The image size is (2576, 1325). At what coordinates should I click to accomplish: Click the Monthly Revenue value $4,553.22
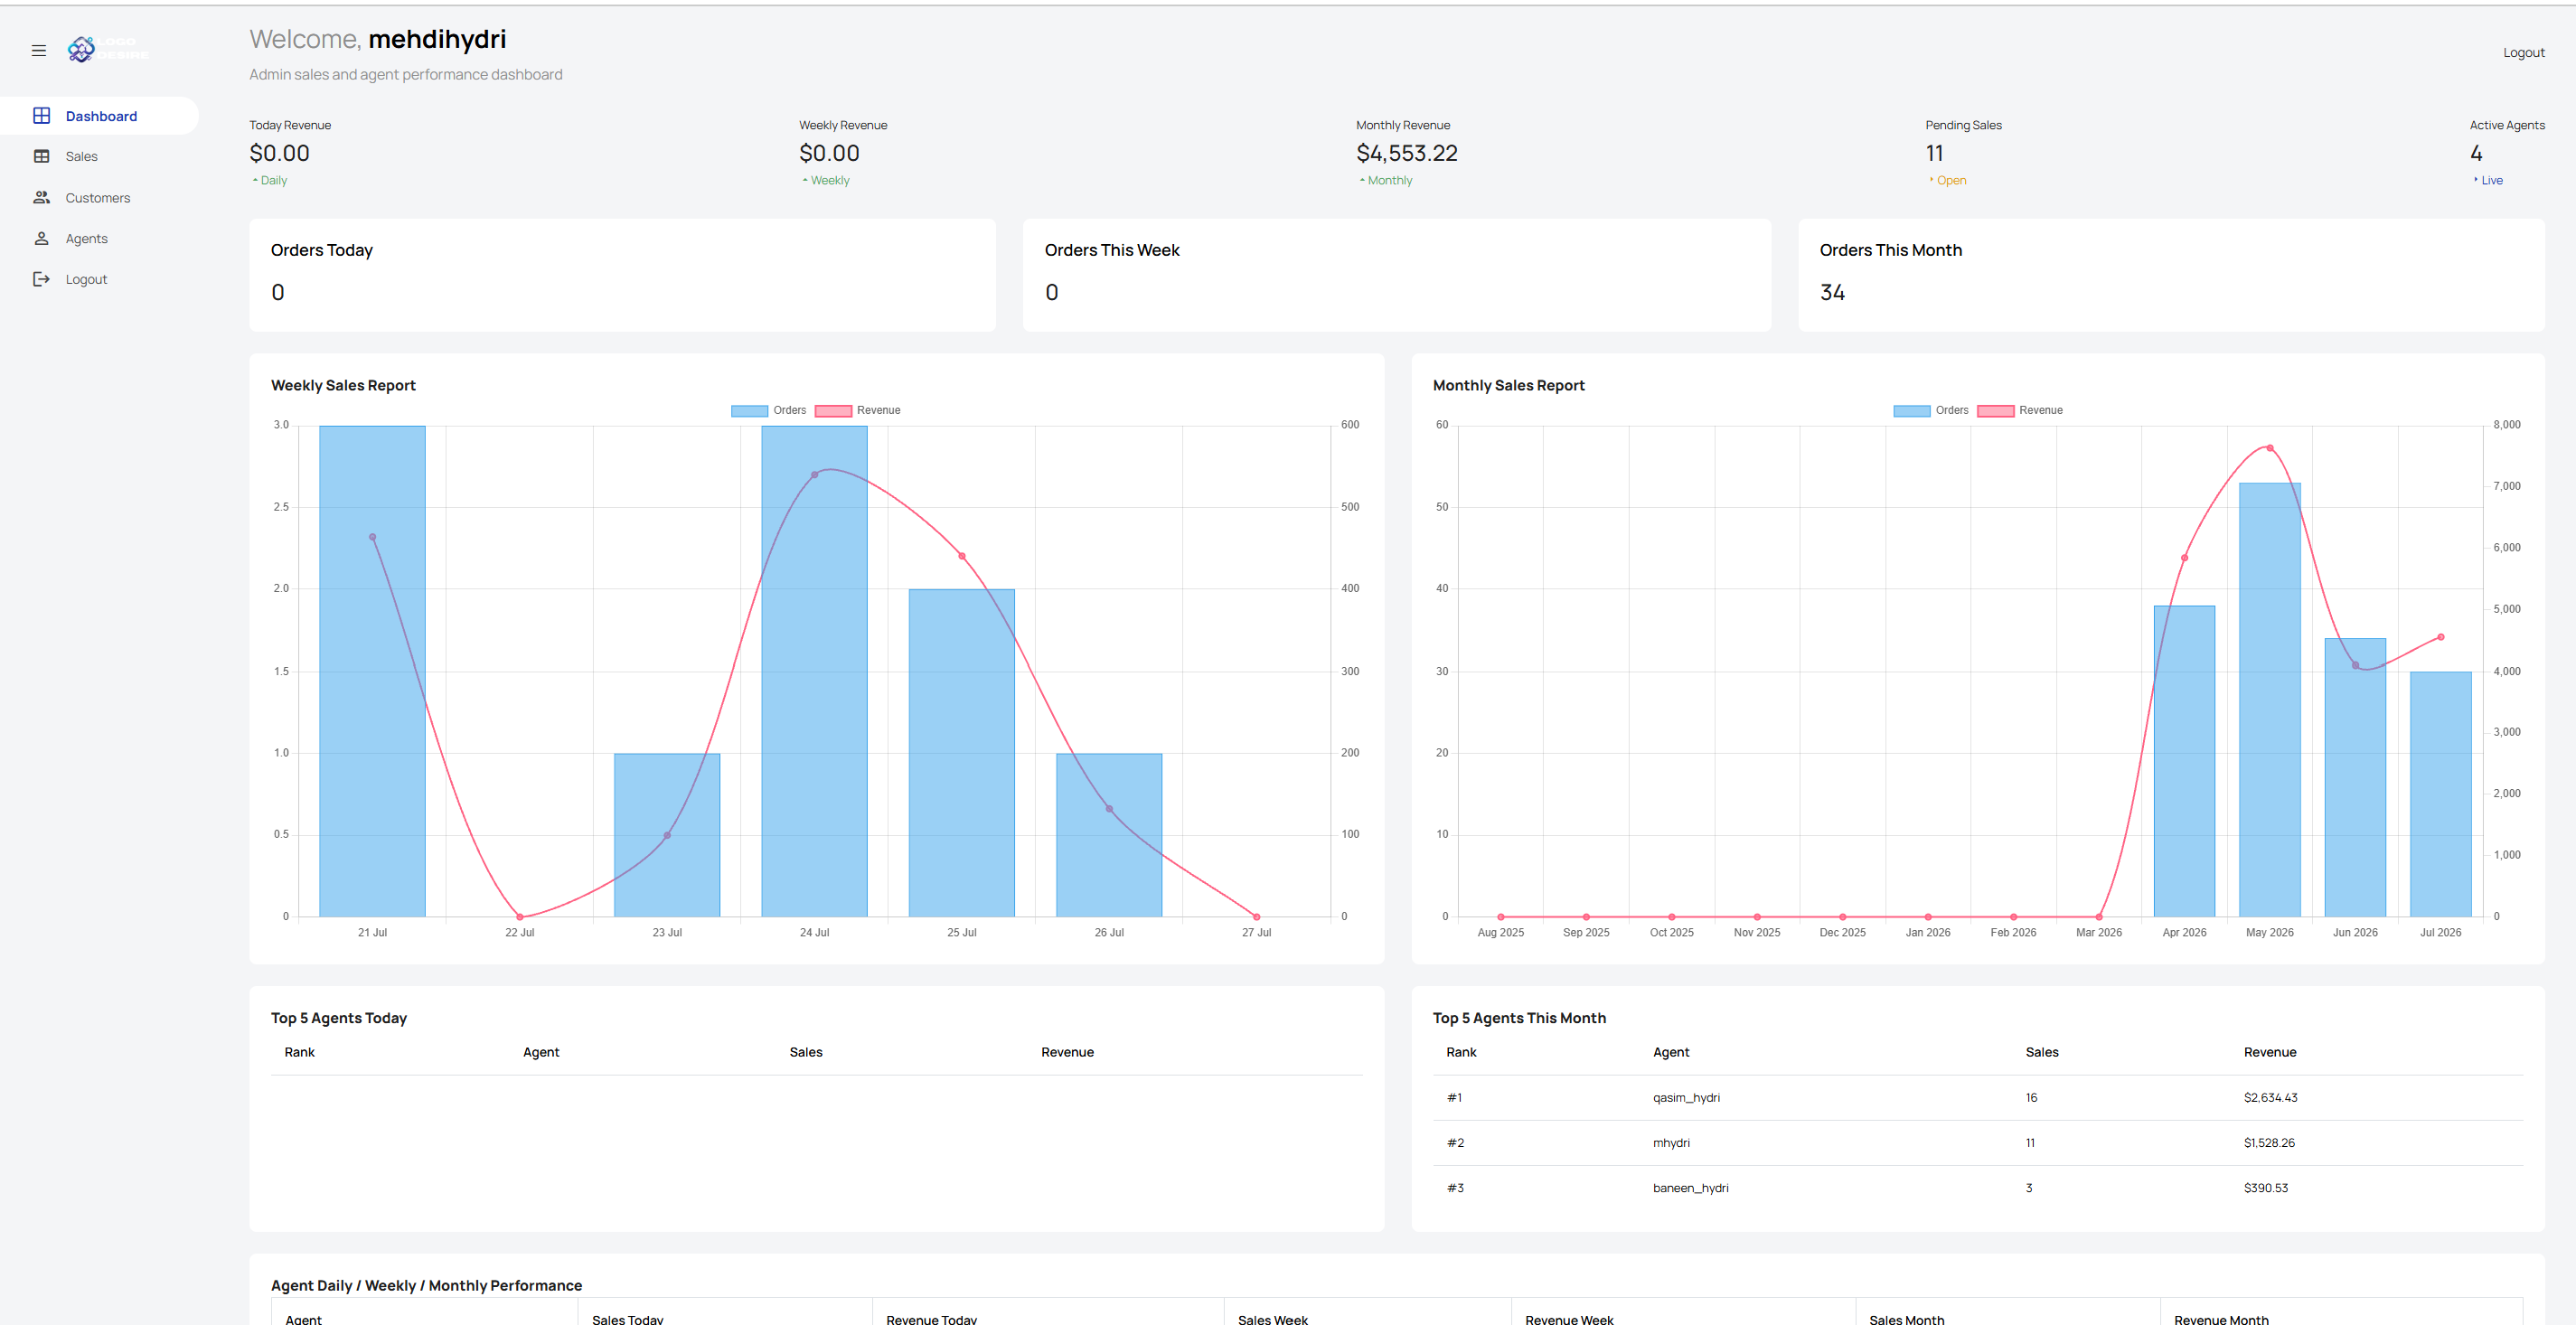pyautogui.click(x=1407, y=153)
